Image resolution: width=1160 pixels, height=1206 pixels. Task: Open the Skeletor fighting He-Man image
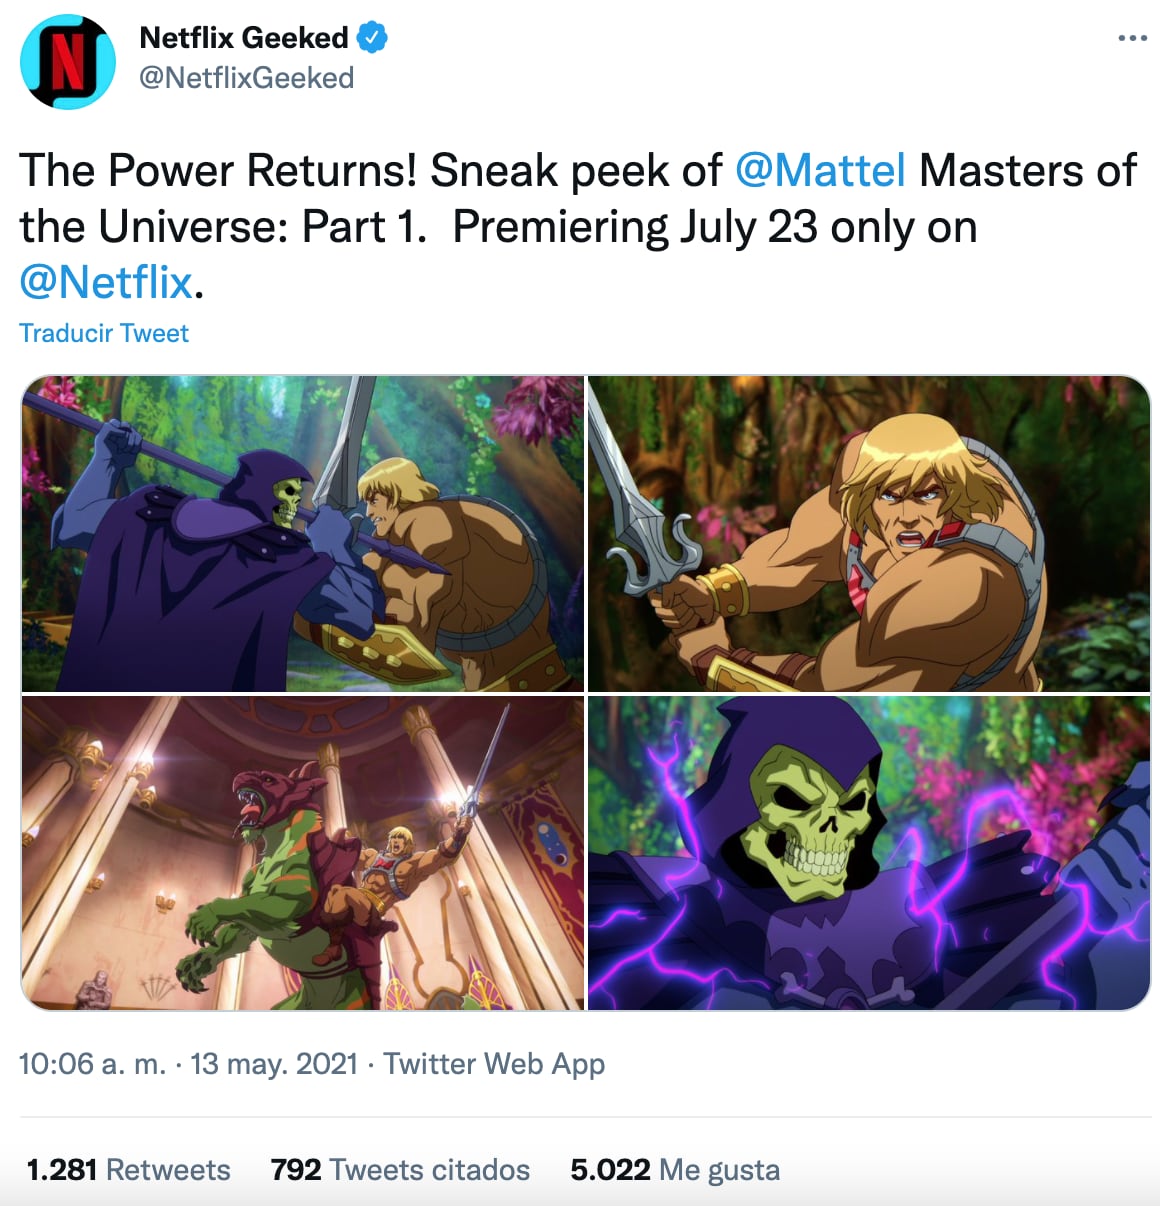click(x=303, y=534)
